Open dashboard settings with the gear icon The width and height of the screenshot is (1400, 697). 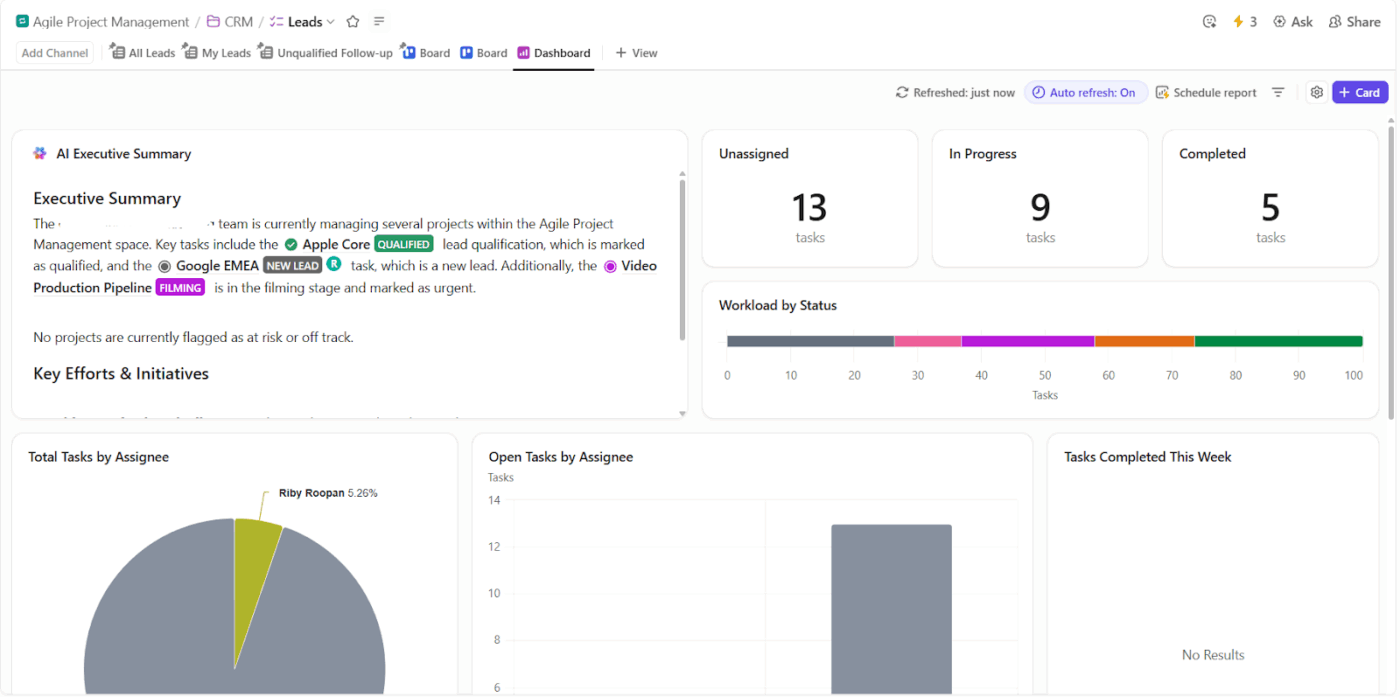coord(1317,92)
